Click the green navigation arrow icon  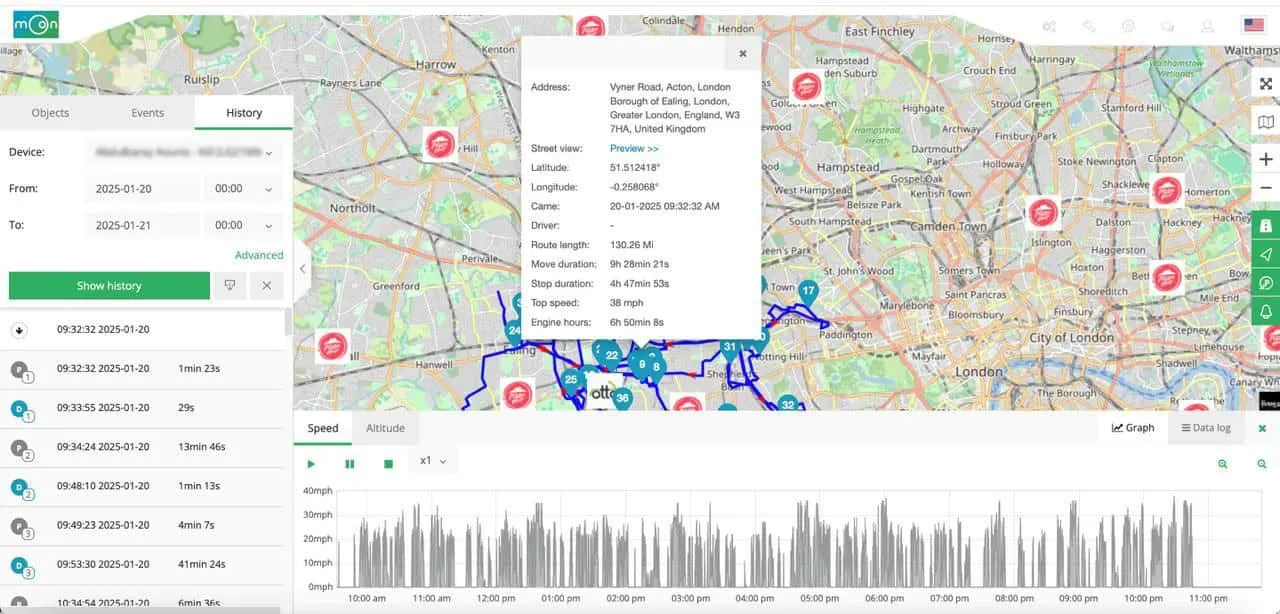pos(1266,254)
